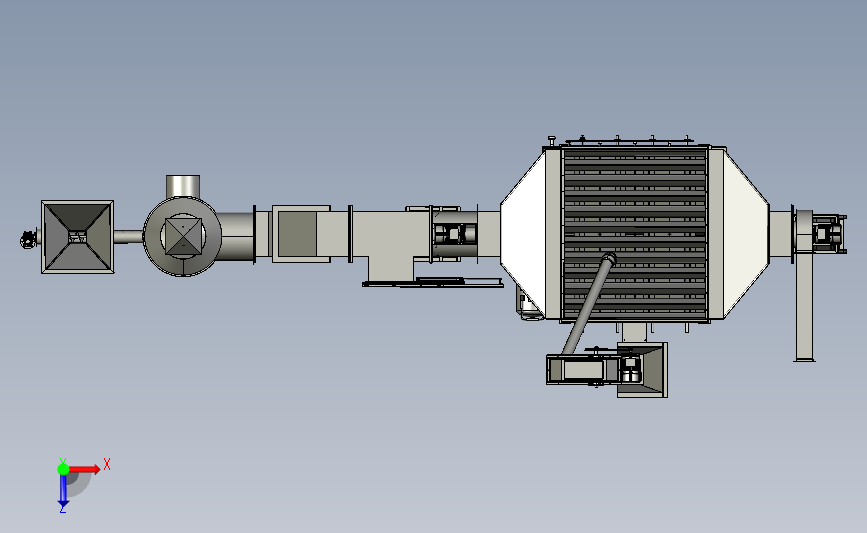Screen dimensions: 867x533
Task: Select the inline fan motor inside the middle duct
Action: (455, 234)
